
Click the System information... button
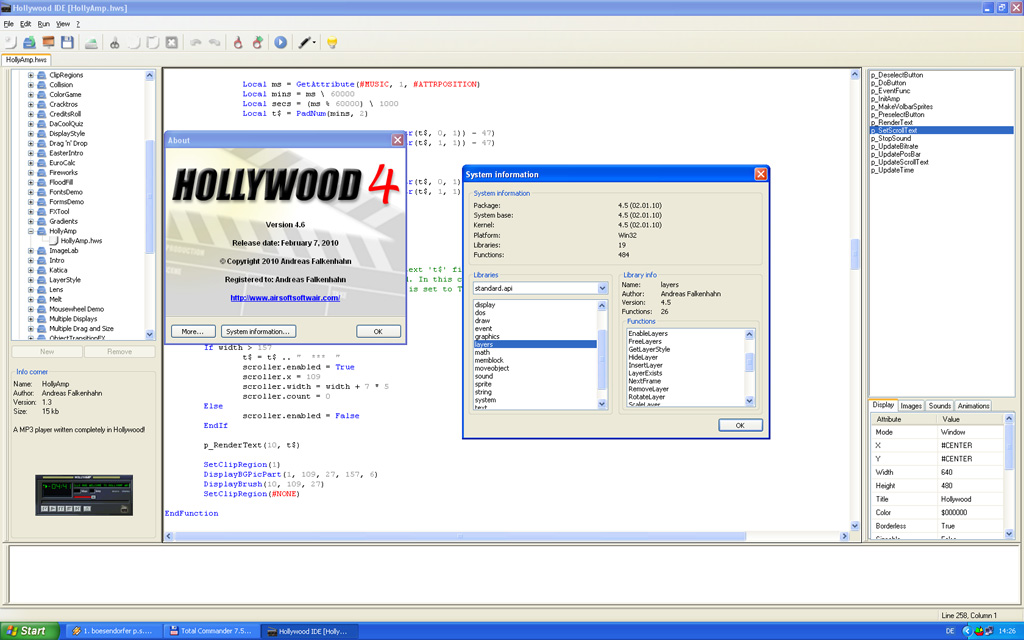point(258,332)
